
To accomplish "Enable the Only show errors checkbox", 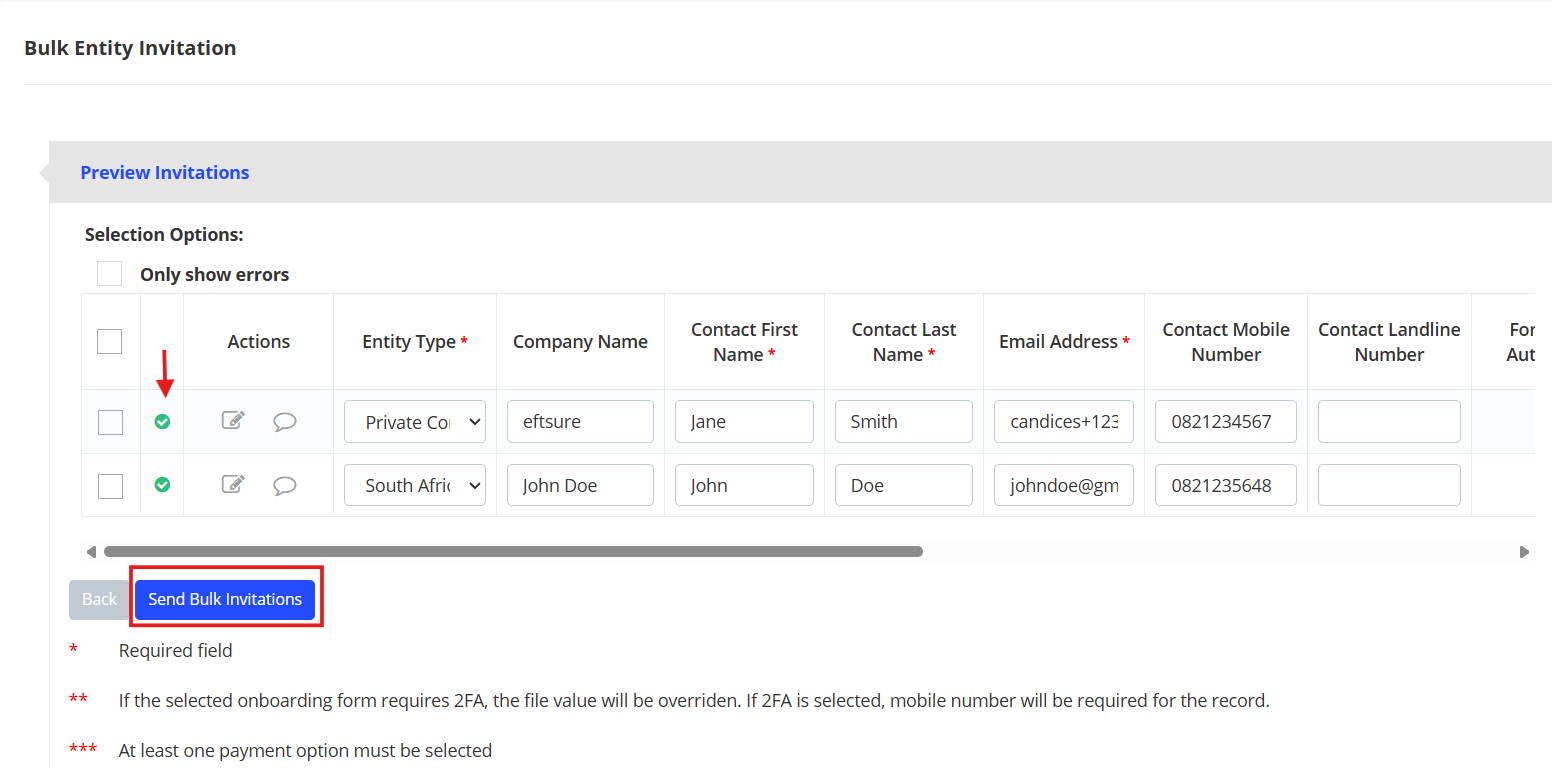I will [109, 274].
